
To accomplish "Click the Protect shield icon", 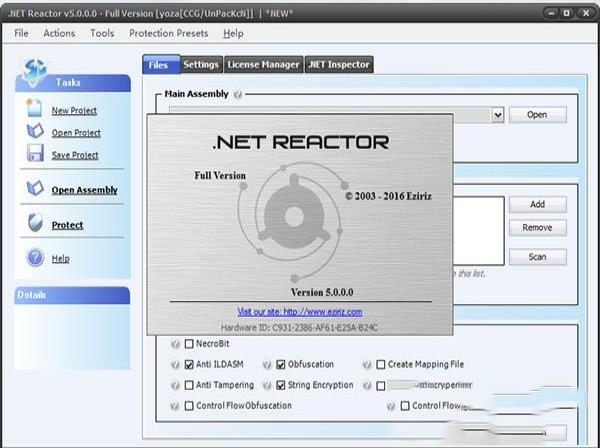I will [x=35, y=222].
